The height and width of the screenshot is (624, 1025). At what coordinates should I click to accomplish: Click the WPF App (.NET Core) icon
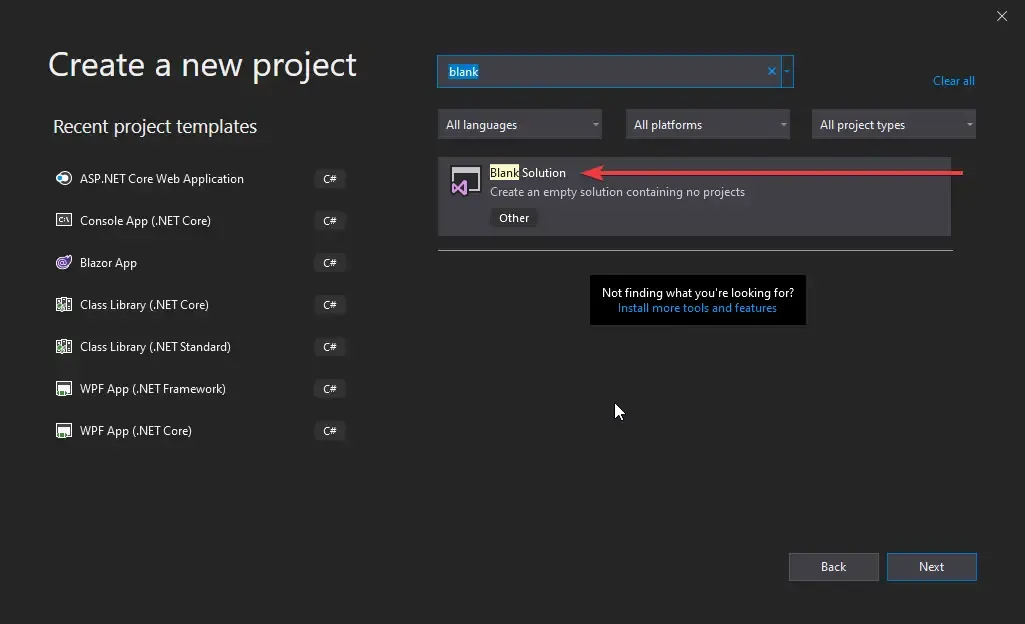click(63, 430)
